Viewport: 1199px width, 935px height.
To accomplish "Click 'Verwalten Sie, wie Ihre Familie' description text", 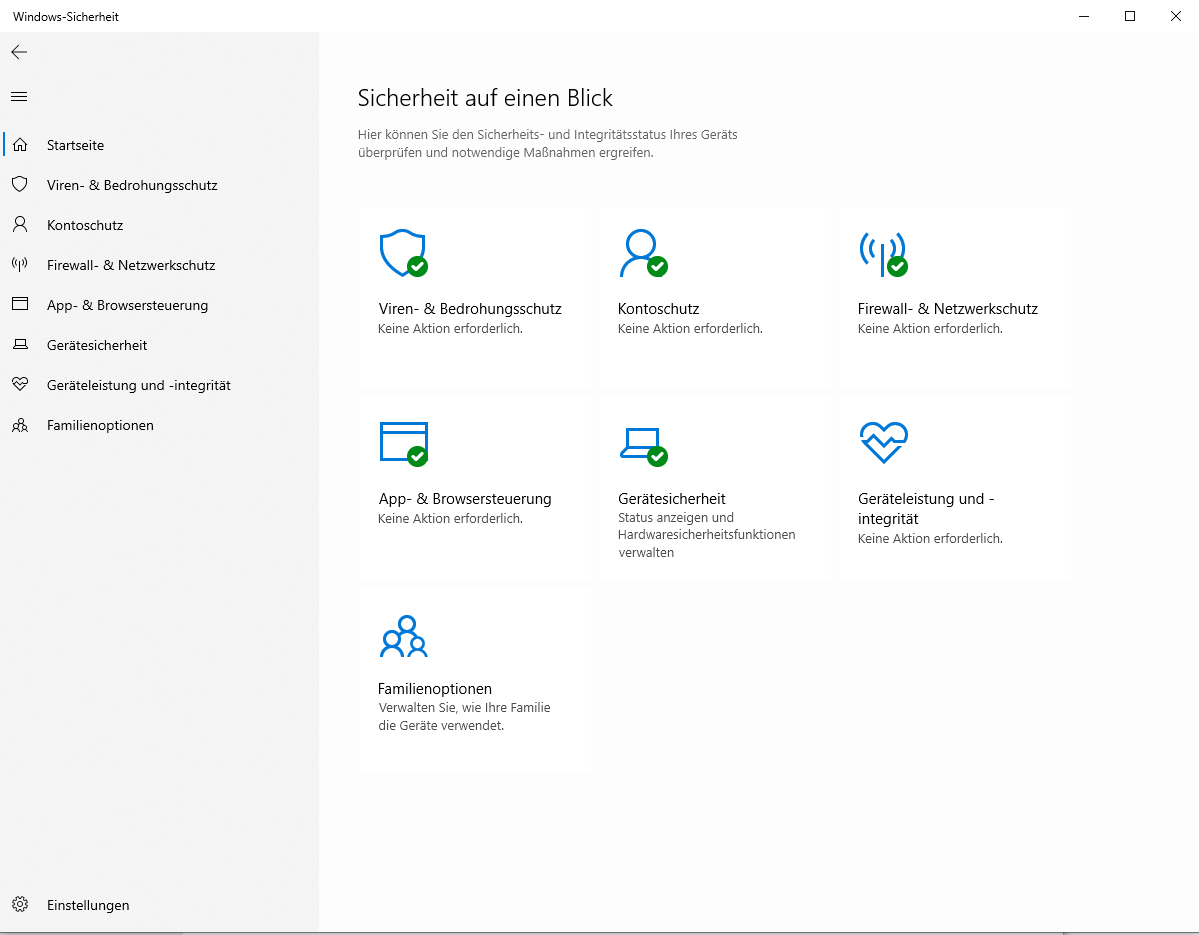I will 464,707.
